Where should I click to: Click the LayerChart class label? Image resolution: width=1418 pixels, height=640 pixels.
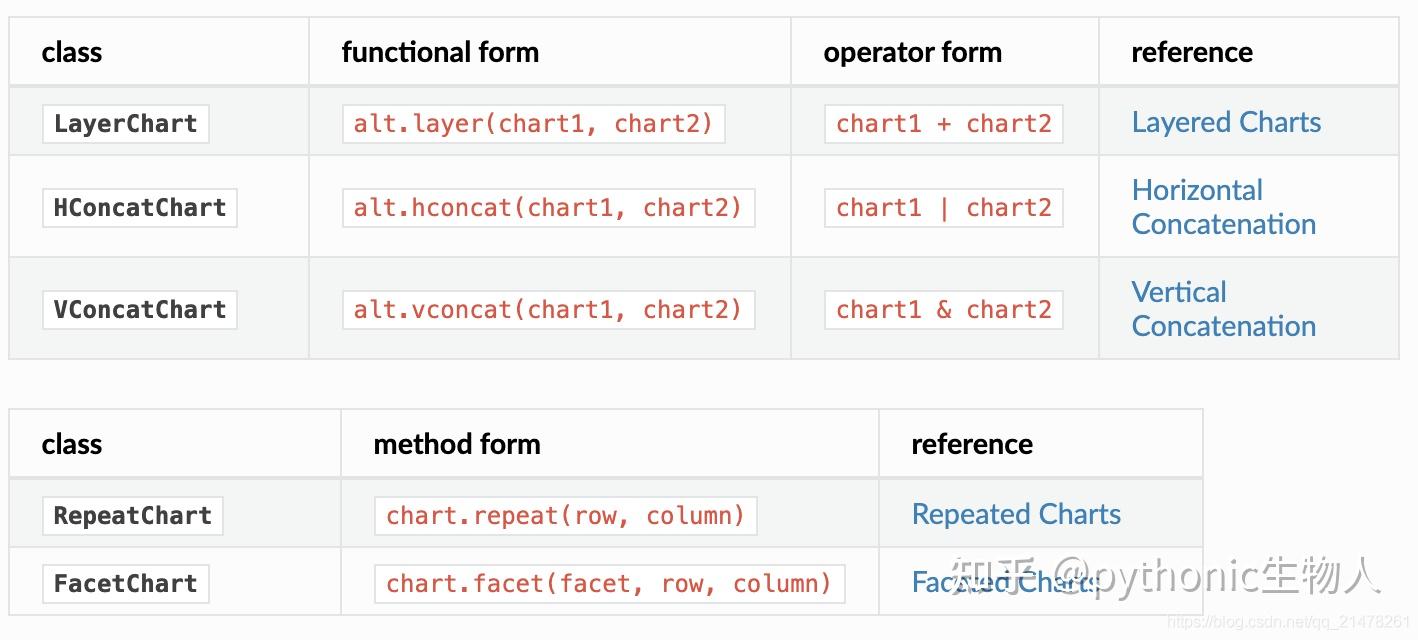pyautogui.click(x=125, y=124)
